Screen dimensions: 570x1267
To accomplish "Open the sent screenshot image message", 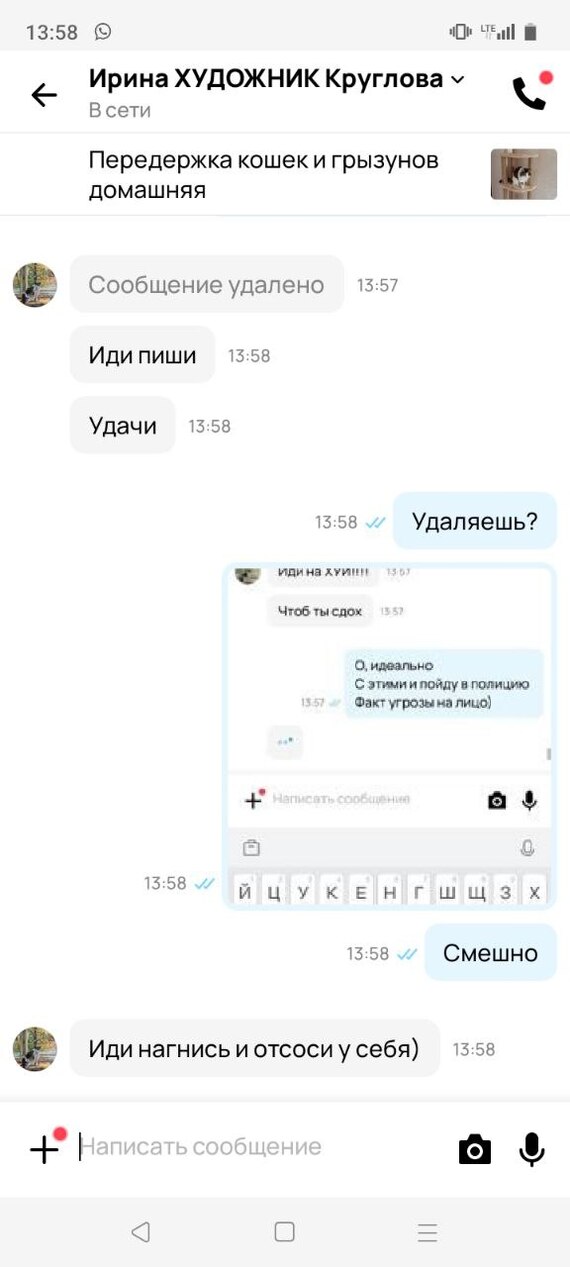I will [389, 736].
